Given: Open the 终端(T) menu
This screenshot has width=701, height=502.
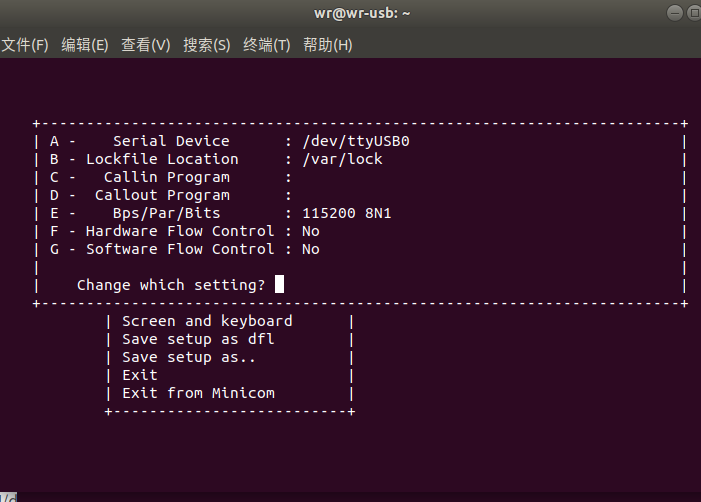Looking at the screenshot, I should [266, 45].
